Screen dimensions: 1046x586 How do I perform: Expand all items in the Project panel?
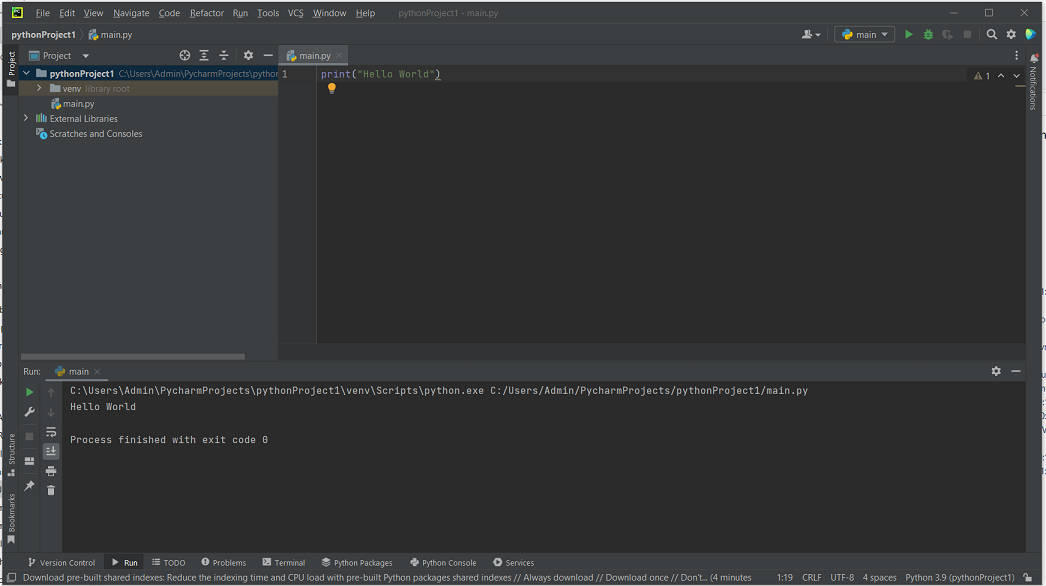(x=204, y=55)
